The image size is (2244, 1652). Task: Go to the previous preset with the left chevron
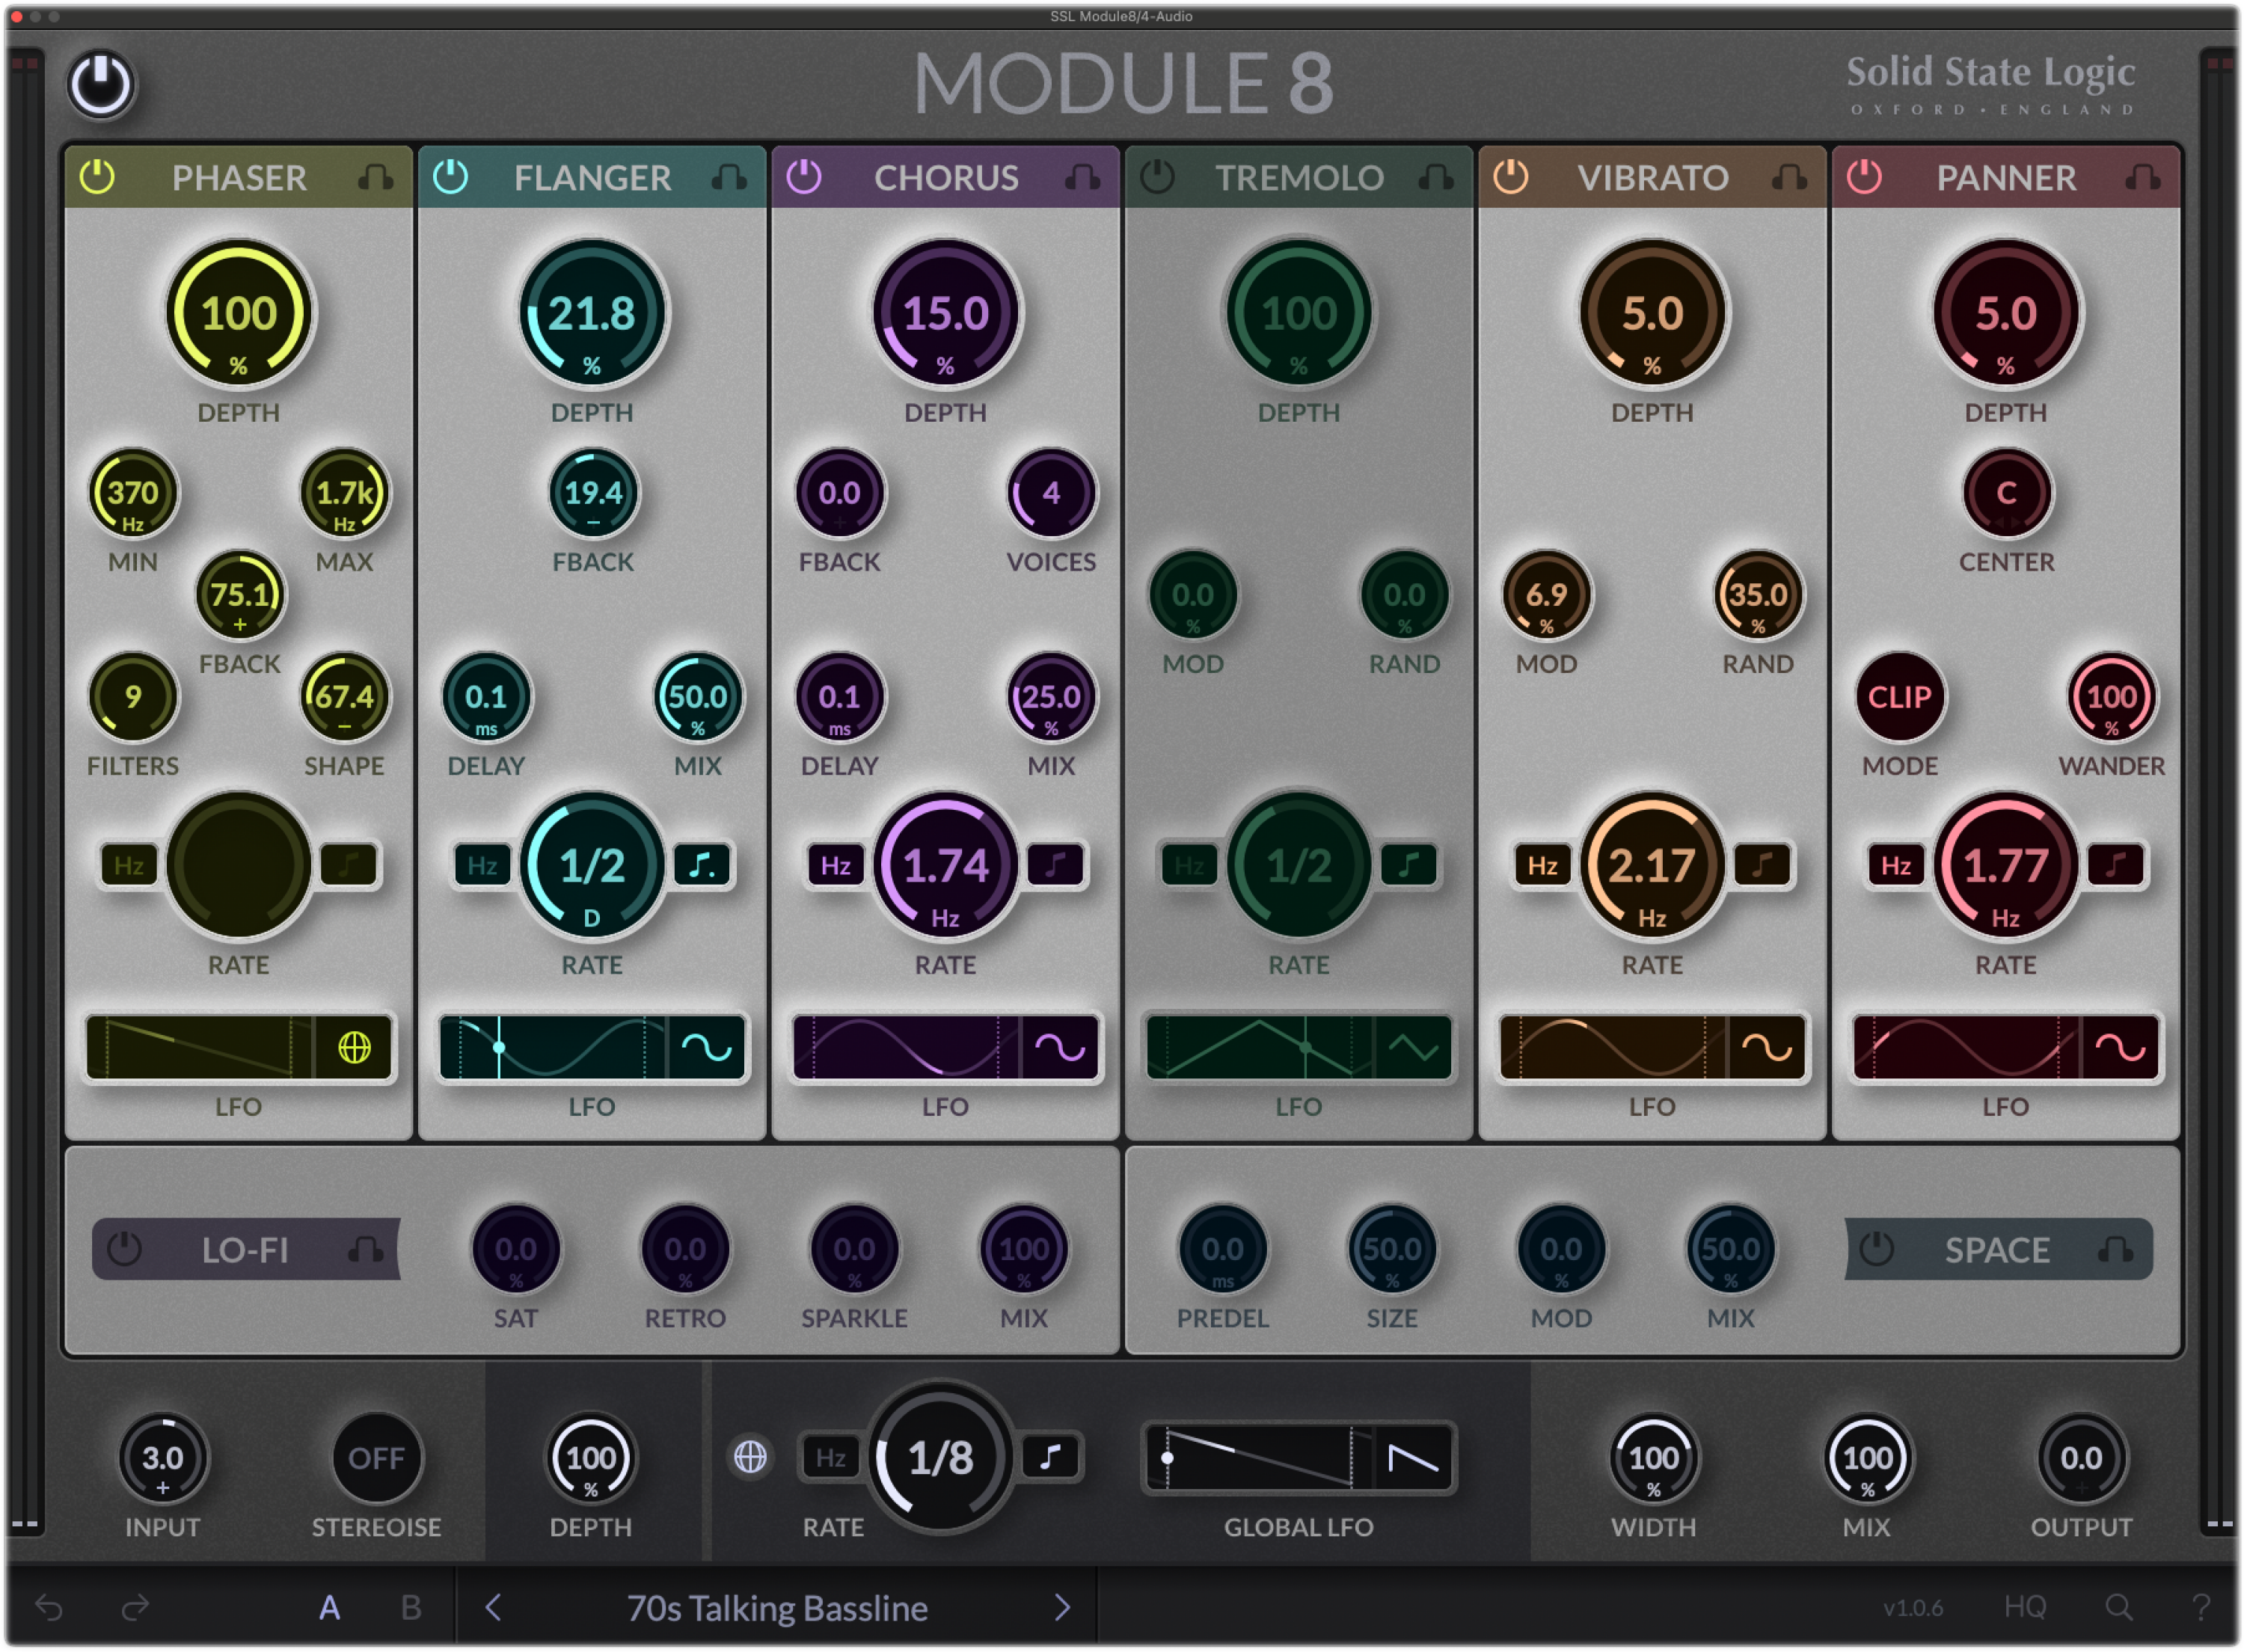coord(492,1608)
